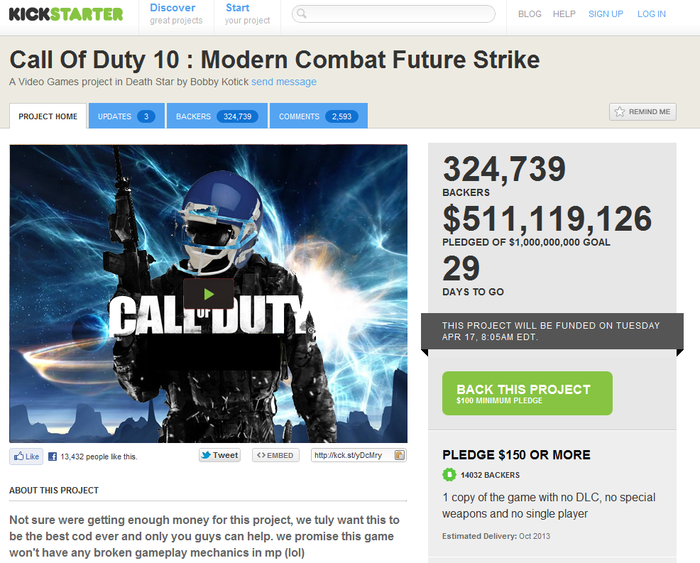
Task: Click the Kickstarter logo
Action: click(66, 14)
